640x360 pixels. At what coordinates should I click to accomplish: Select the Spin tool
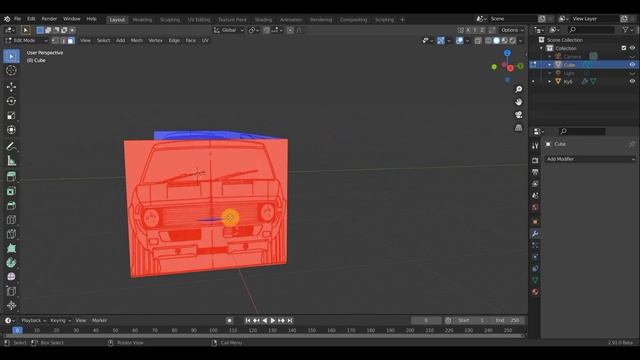click(x=11, y=262)
